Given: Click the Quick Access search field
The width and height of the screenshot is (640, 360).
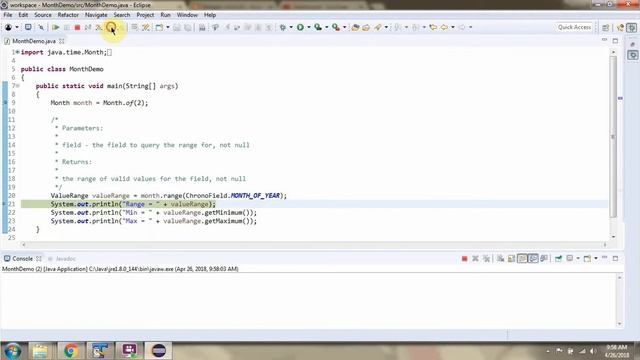Looking at the screenshot, I should click(x=574, y=27).
